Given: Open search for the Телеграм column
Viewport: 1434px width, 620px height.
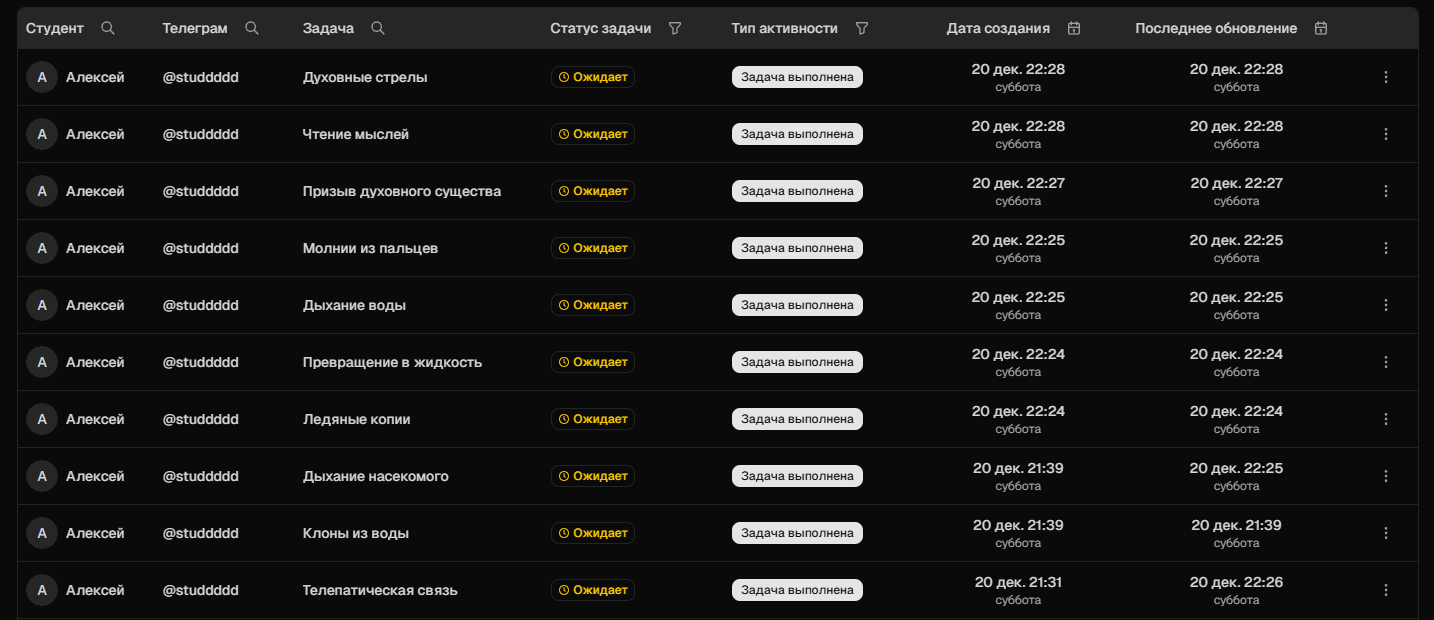Looking at the screenshot, I should tap(252, 29).
